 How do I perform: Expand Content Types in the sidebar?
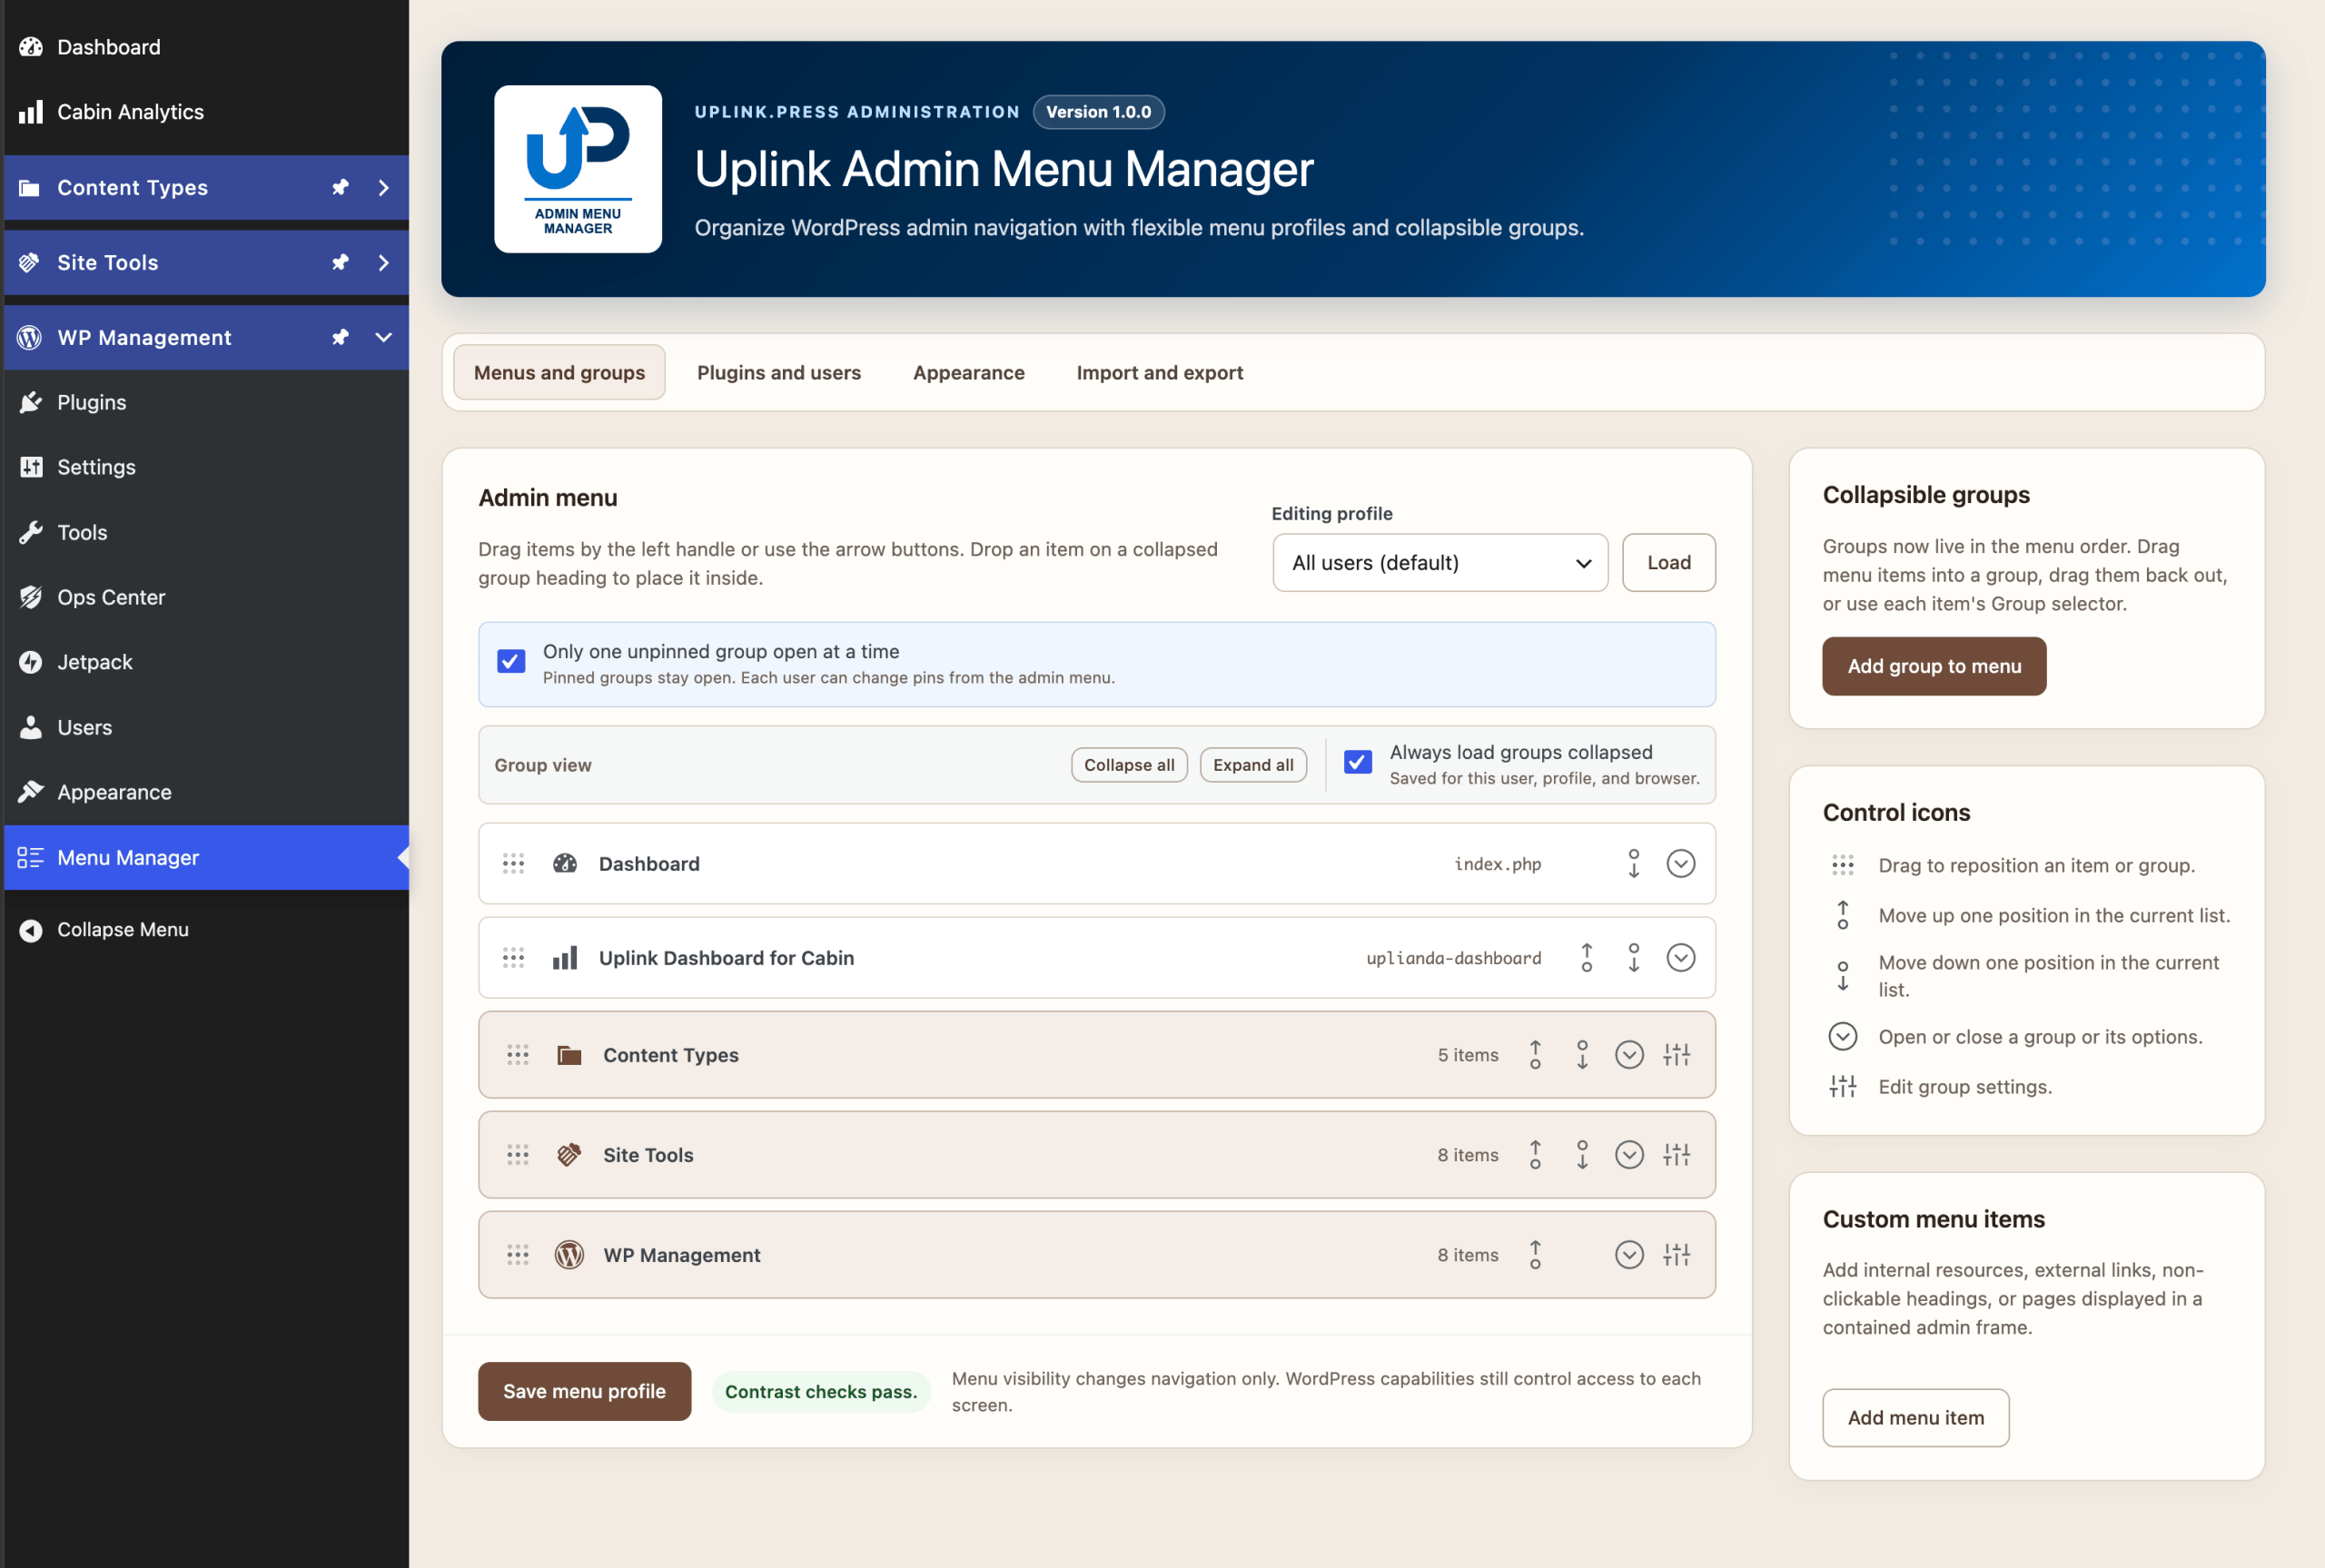[383, 188]
